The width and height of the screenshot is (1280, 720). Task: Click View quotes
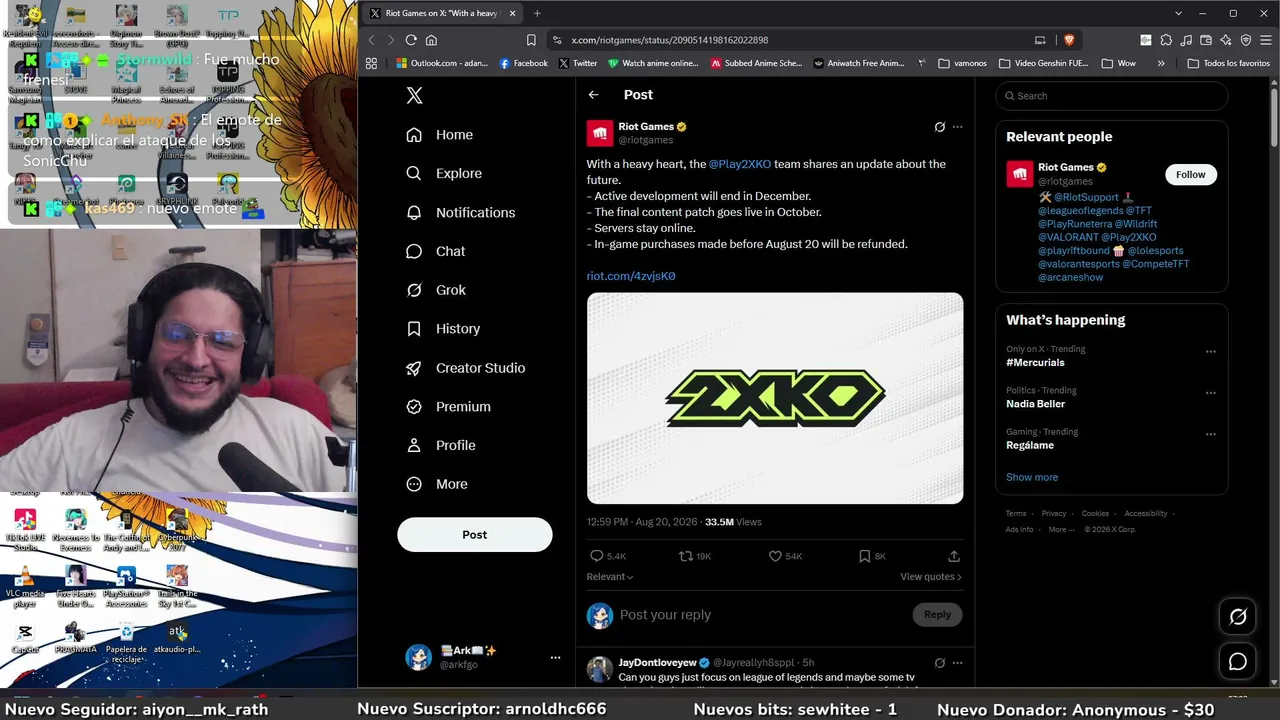tap(931, 577)
